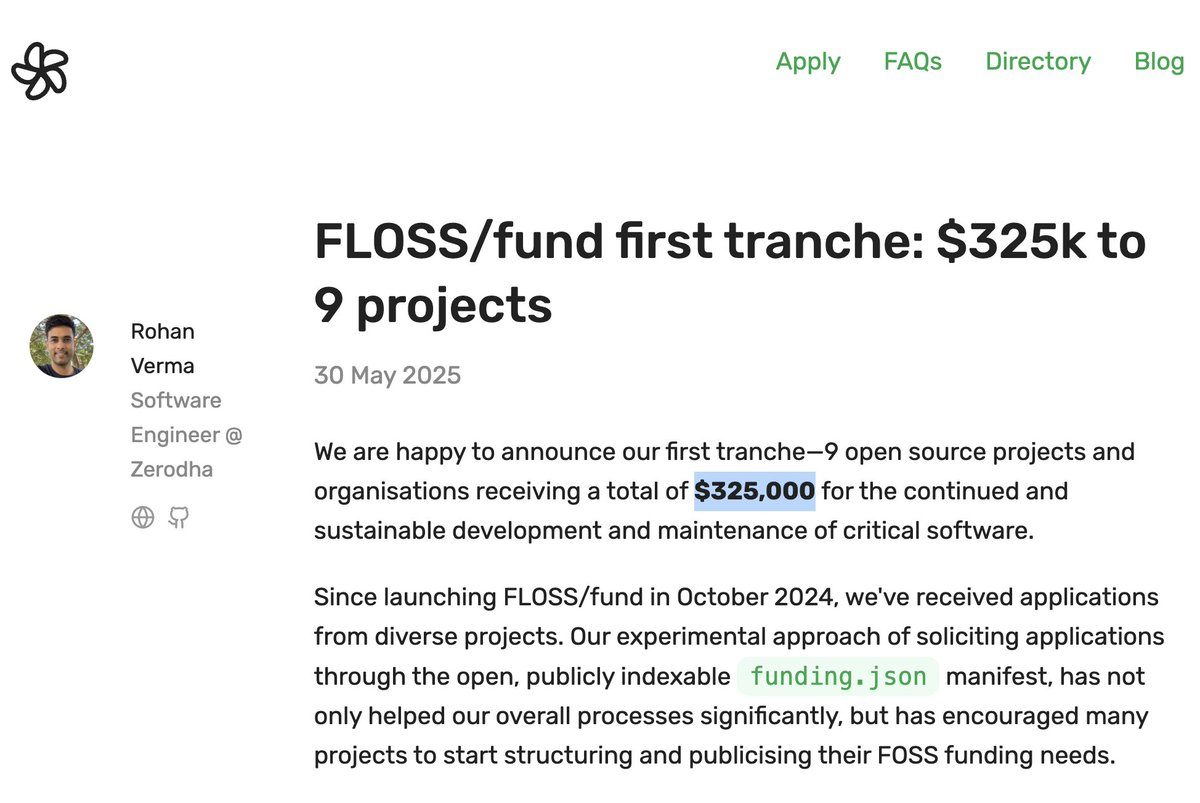Navigate to the Blog section
1200x803 pixels.
tap(1158, 62)
